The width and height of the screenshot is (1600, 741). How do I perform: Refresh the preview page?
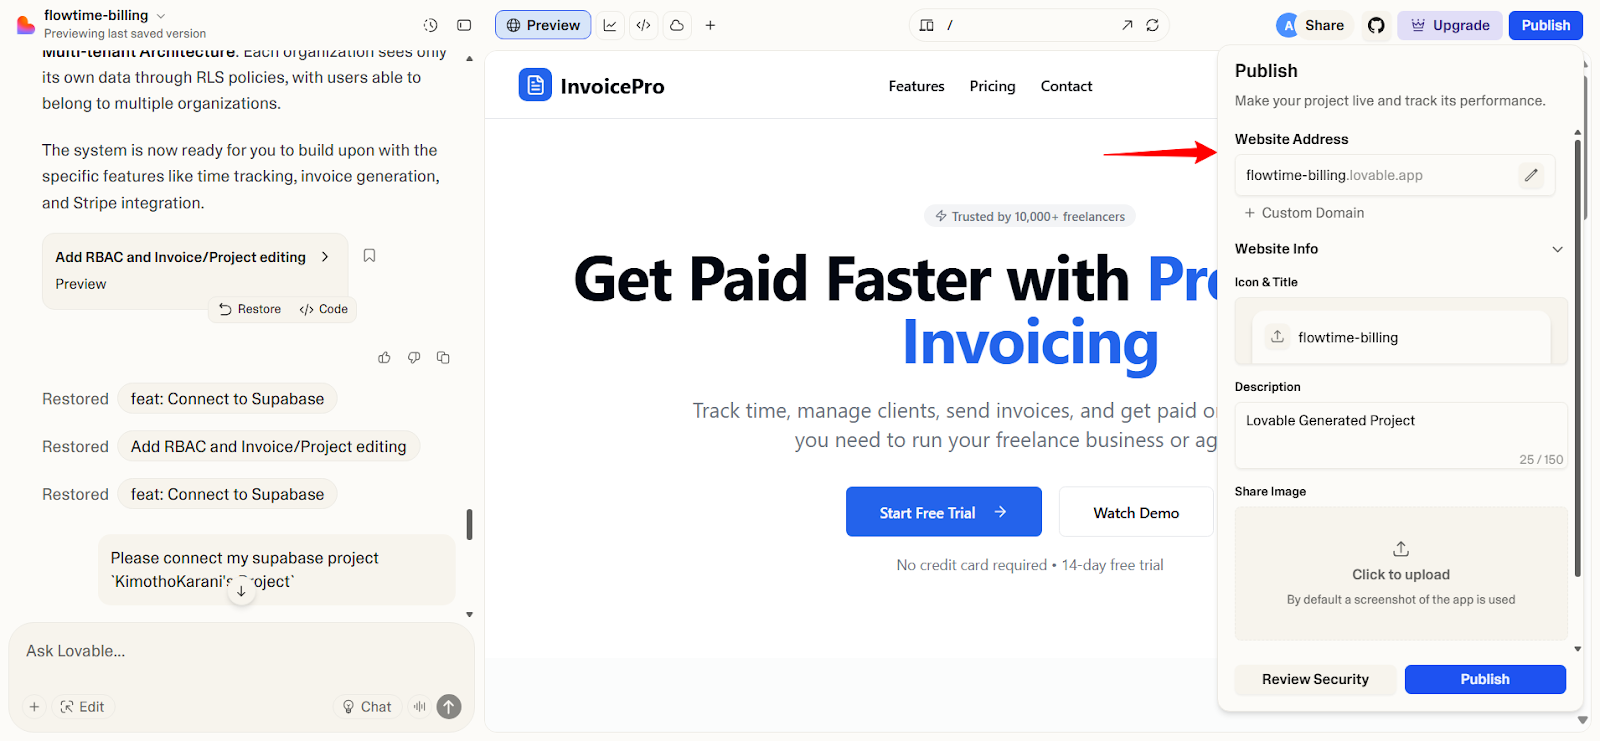(1152, 25)
